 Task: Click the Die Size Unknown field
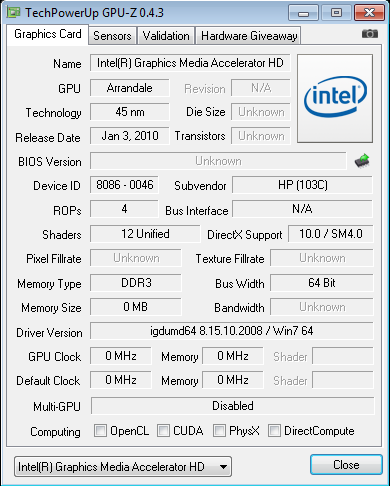[261, 112]
